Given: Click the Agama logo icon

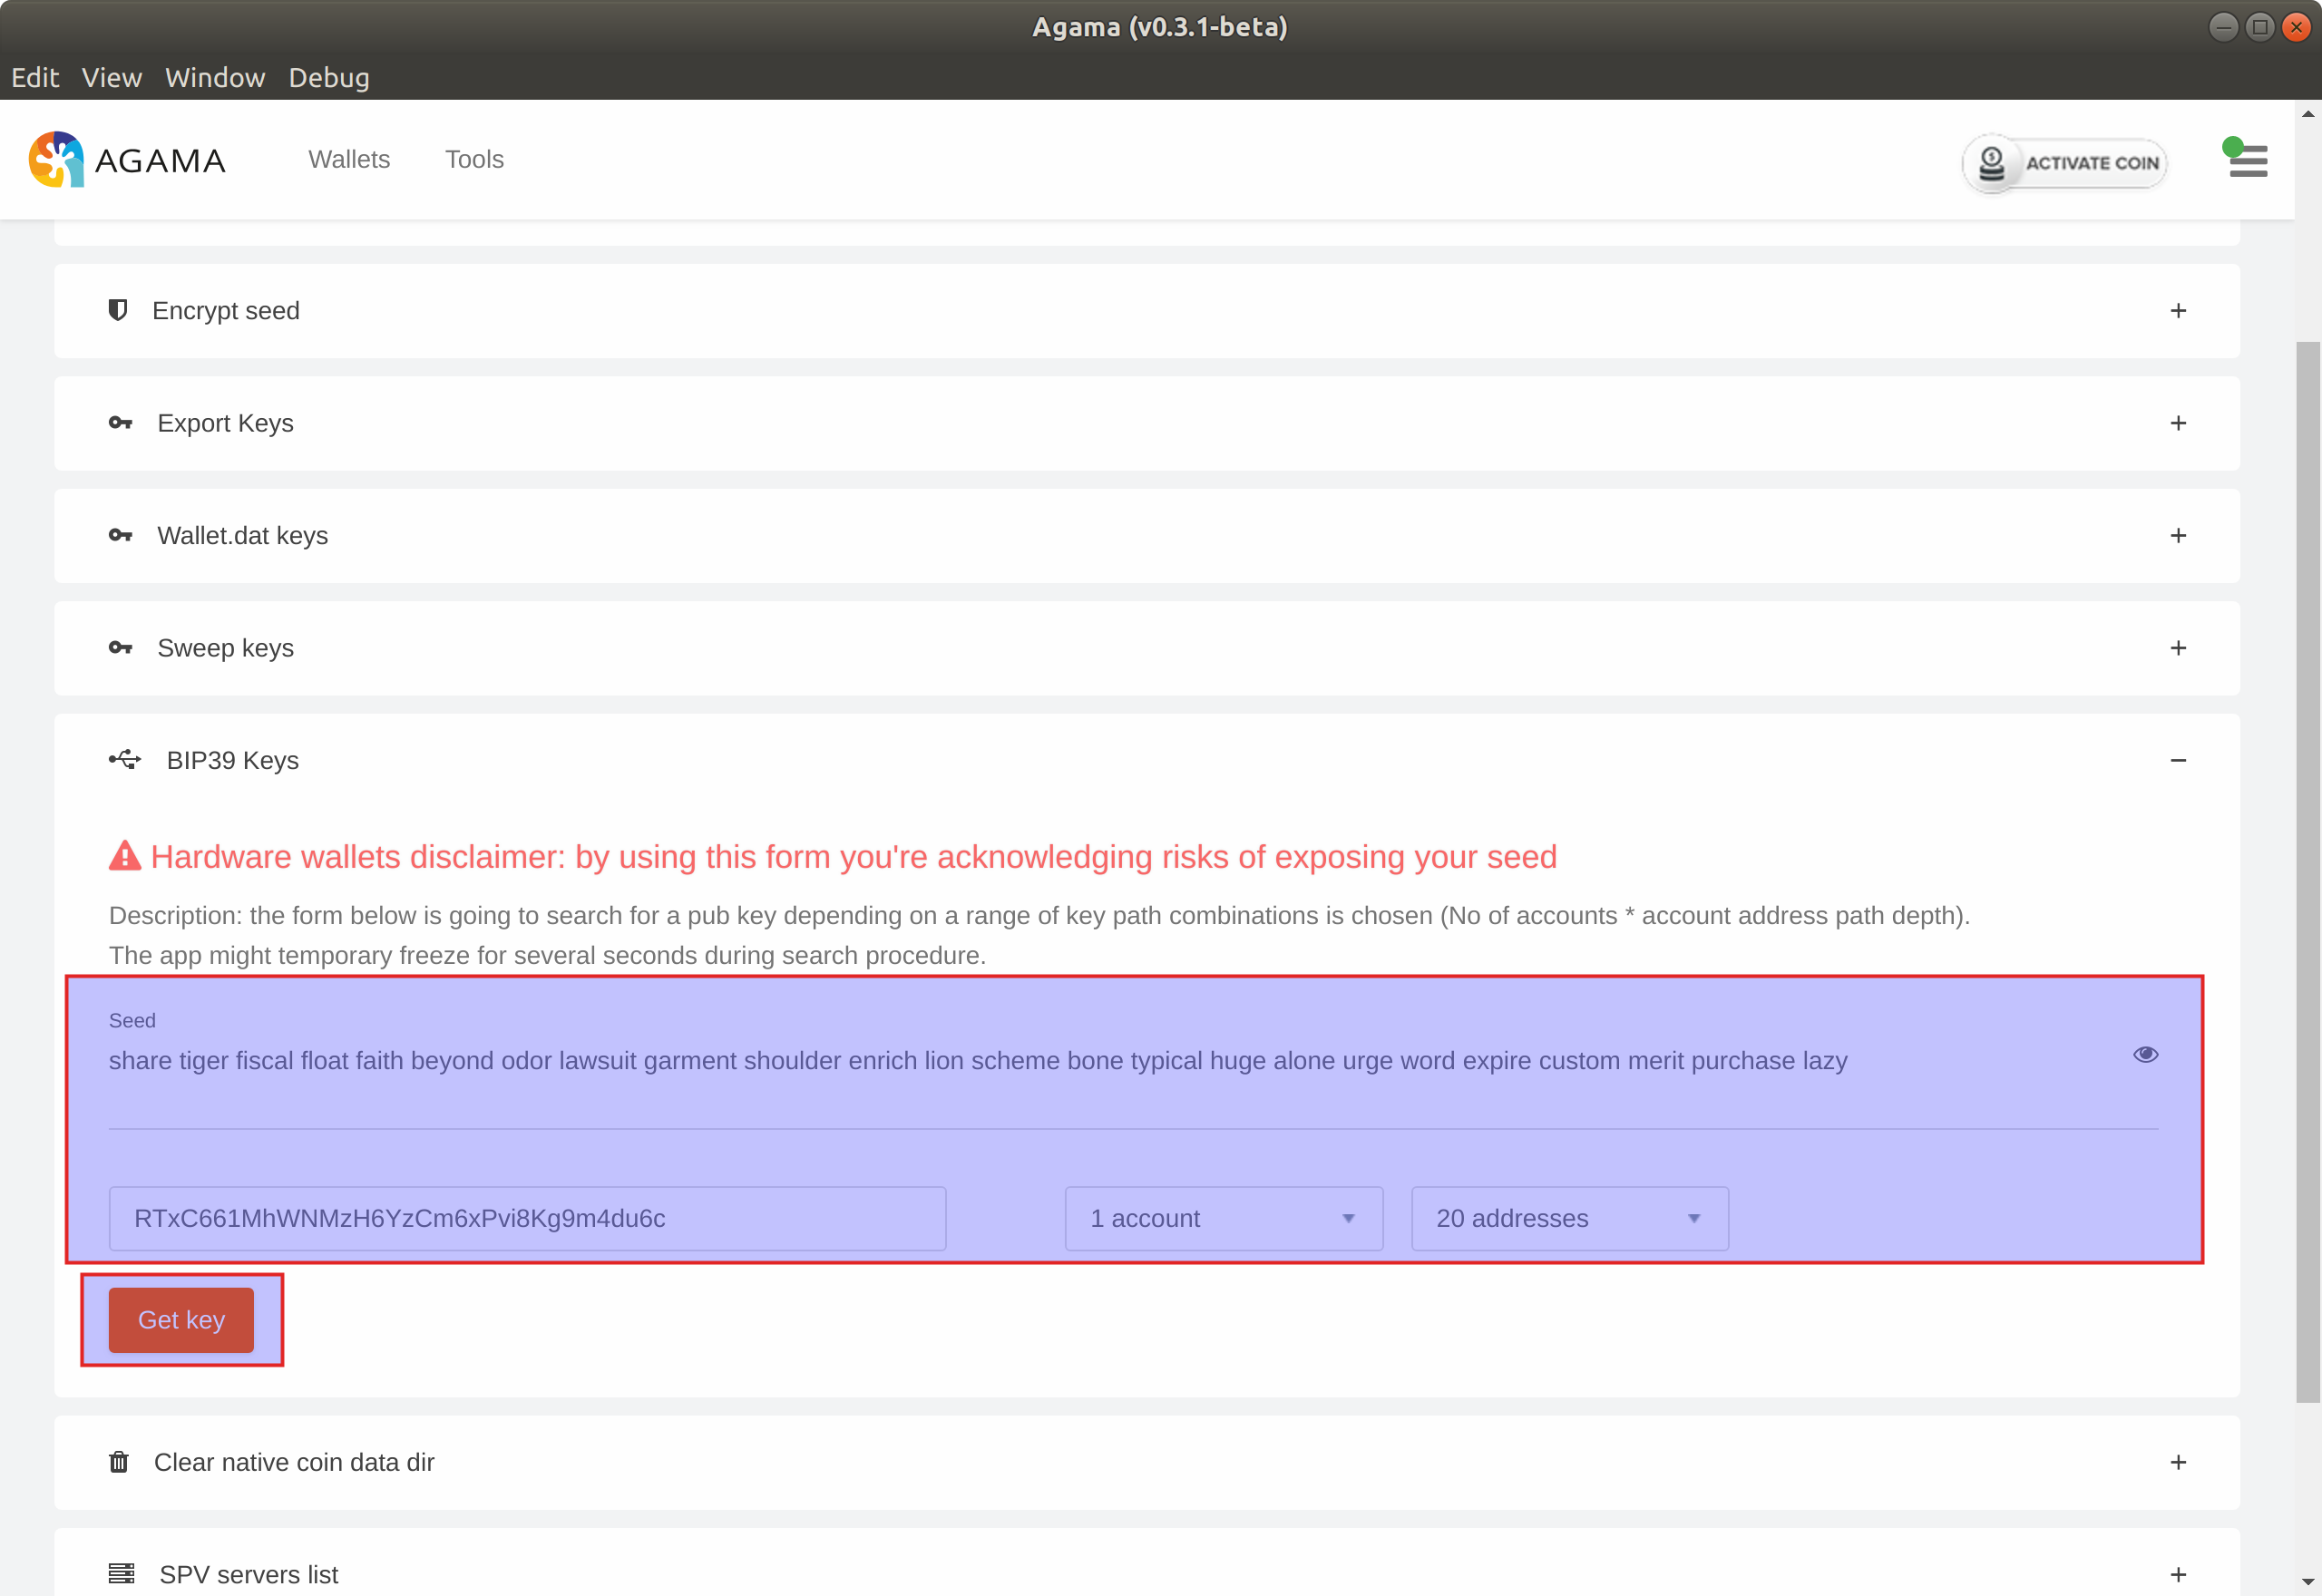Looking at the screenshot, I should (x=56, y=160).
